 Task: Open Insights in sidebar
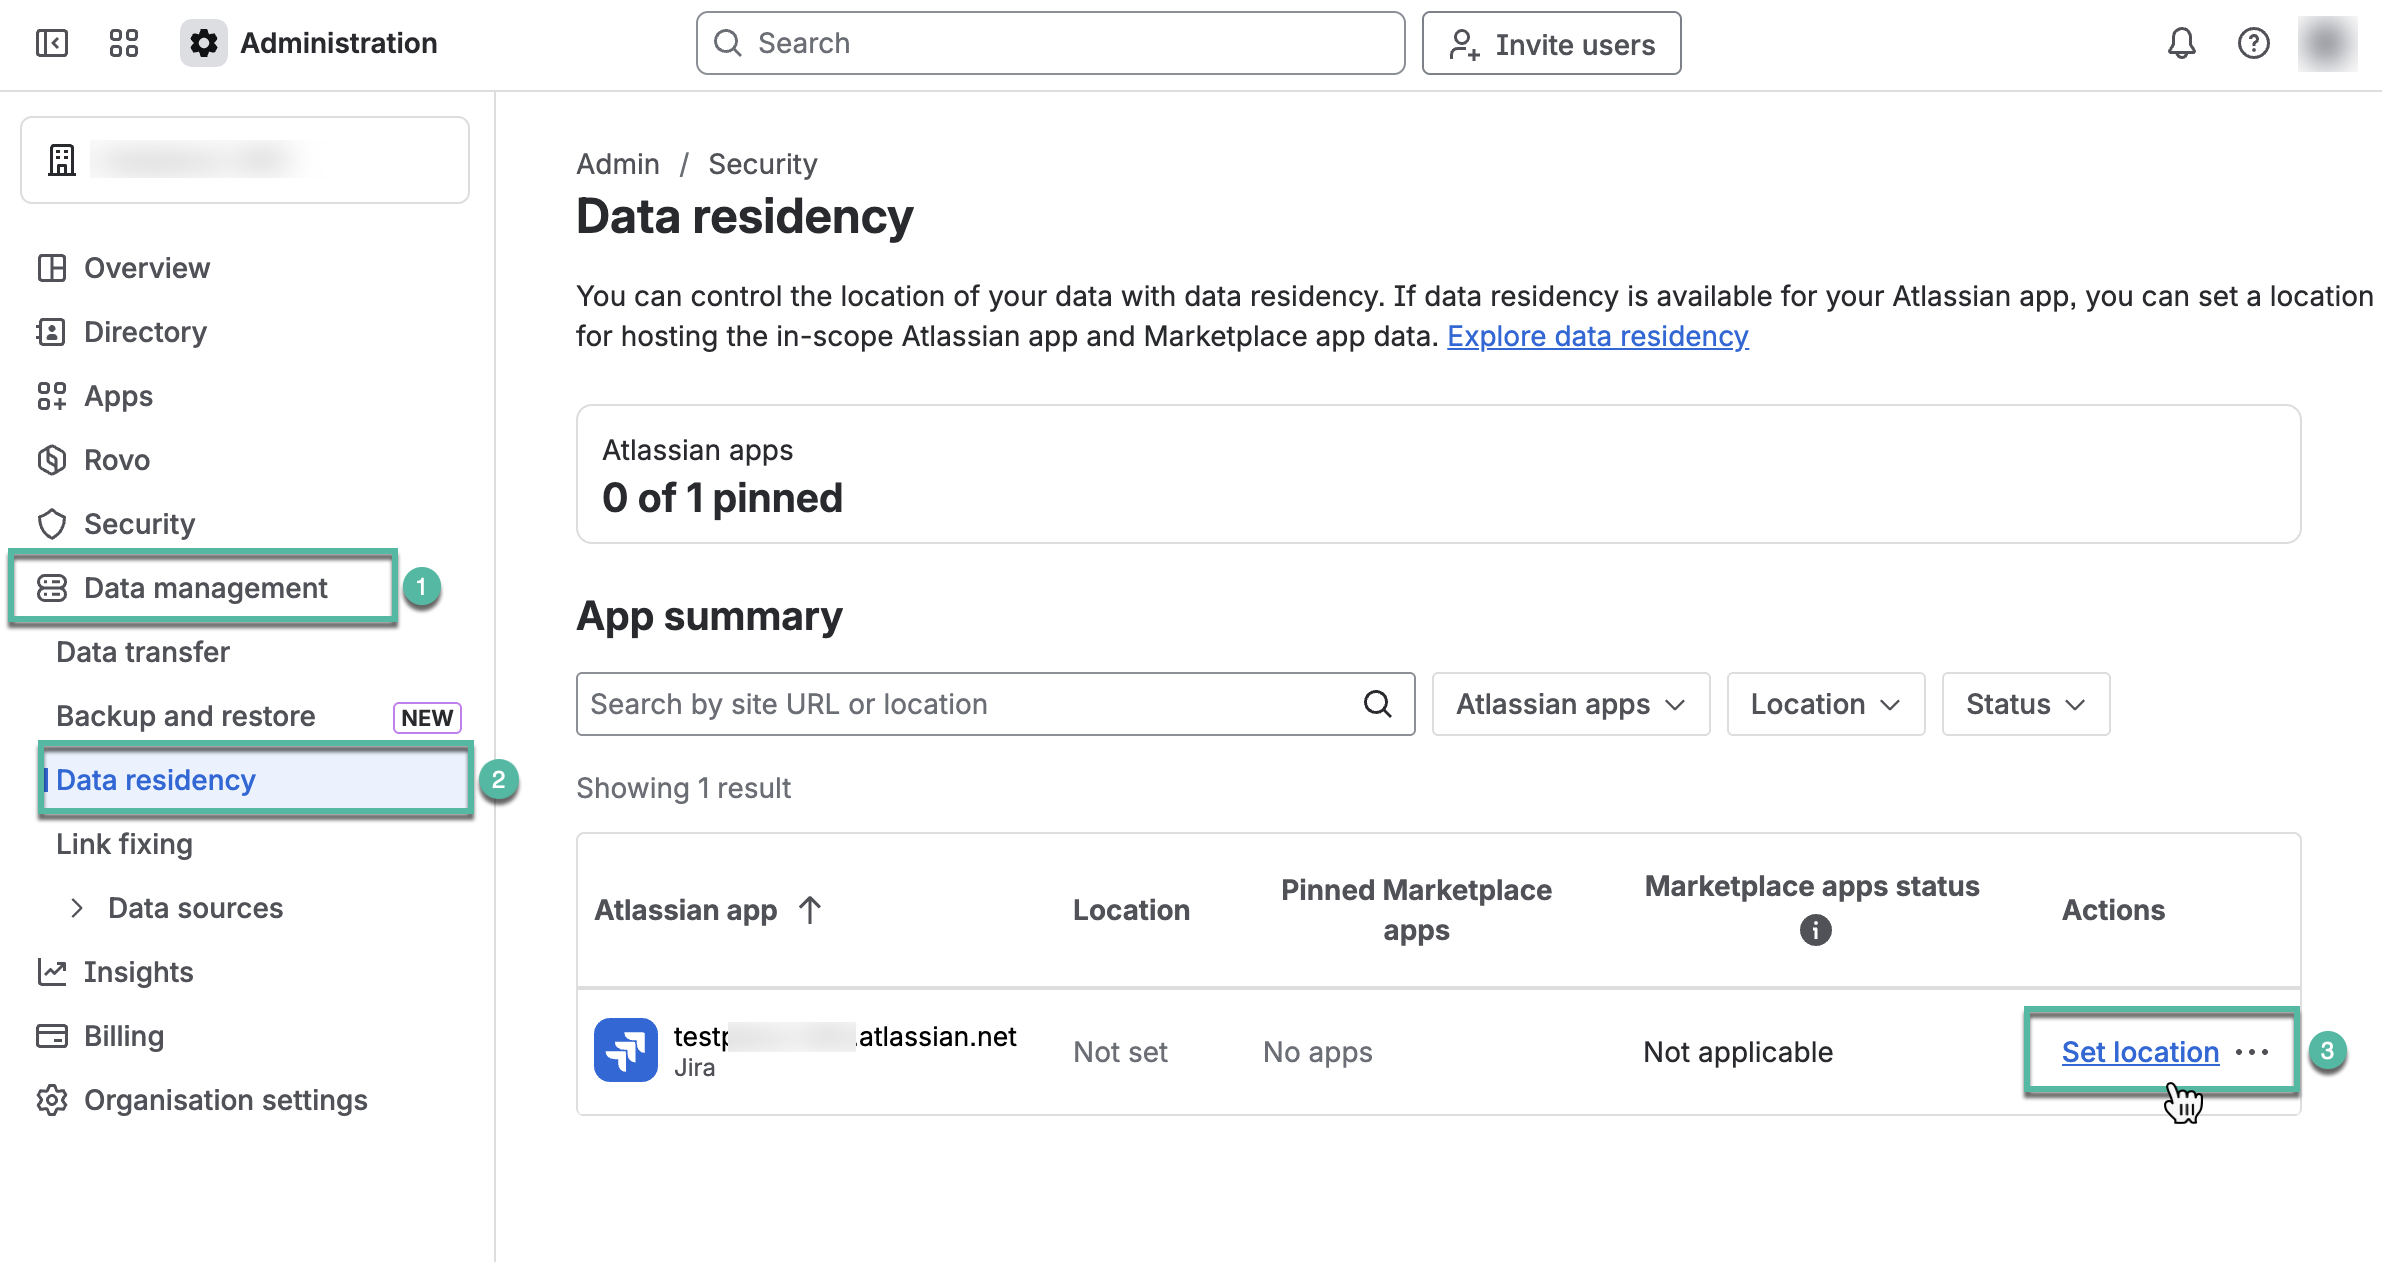click(x=138, y=972)
